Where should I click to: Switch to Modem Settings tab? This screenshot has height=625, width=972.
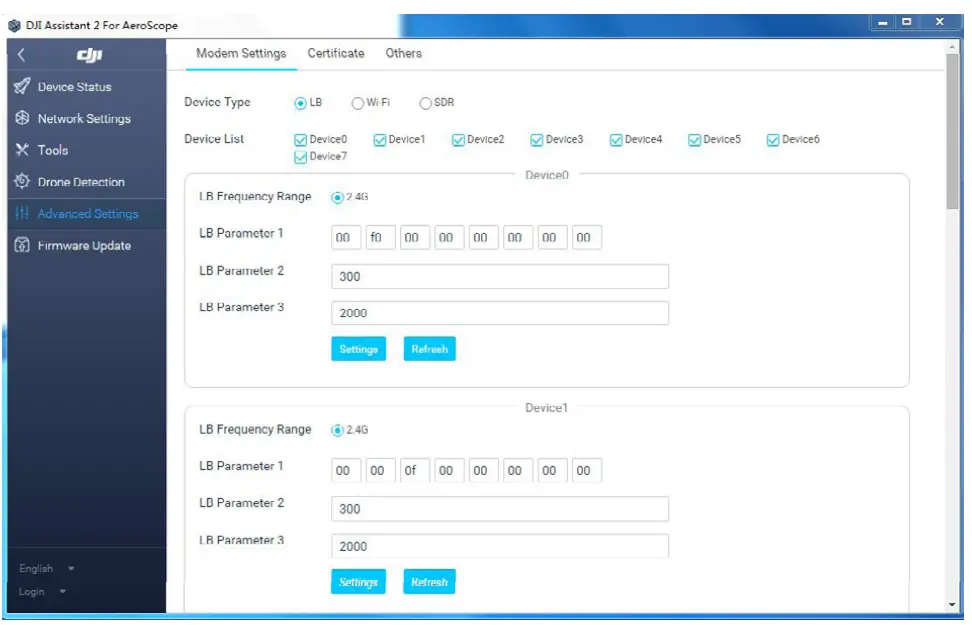click(x=241, y=53)
